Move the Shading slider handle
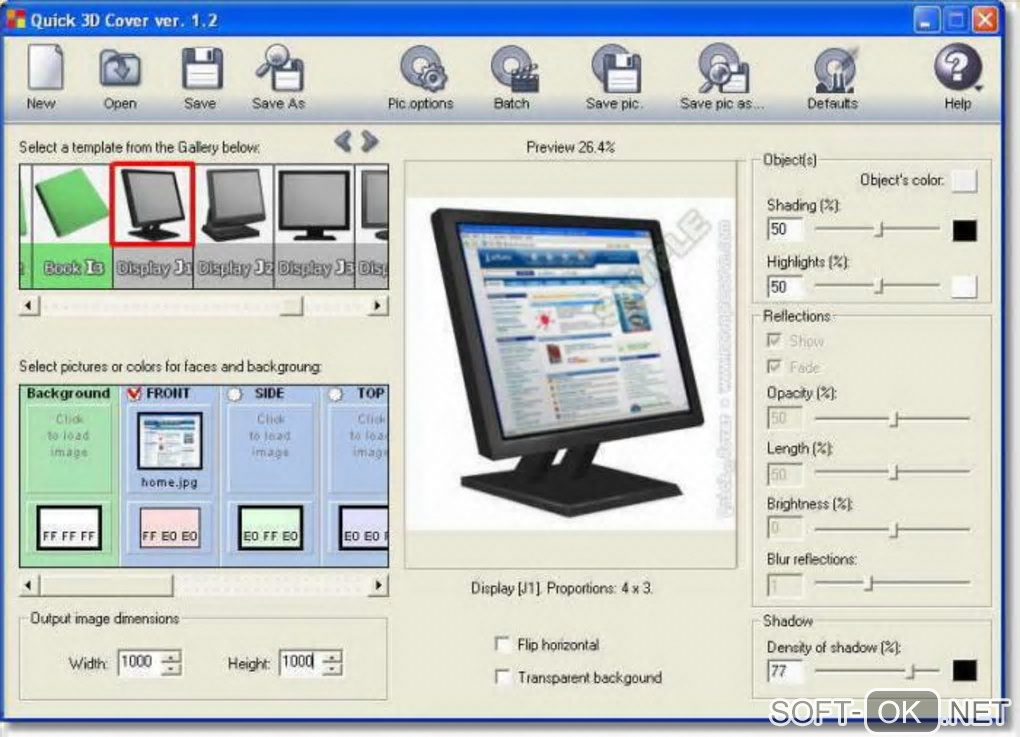Image resolution: width=1020 pixels, height=737 pixels. point(880,229)
